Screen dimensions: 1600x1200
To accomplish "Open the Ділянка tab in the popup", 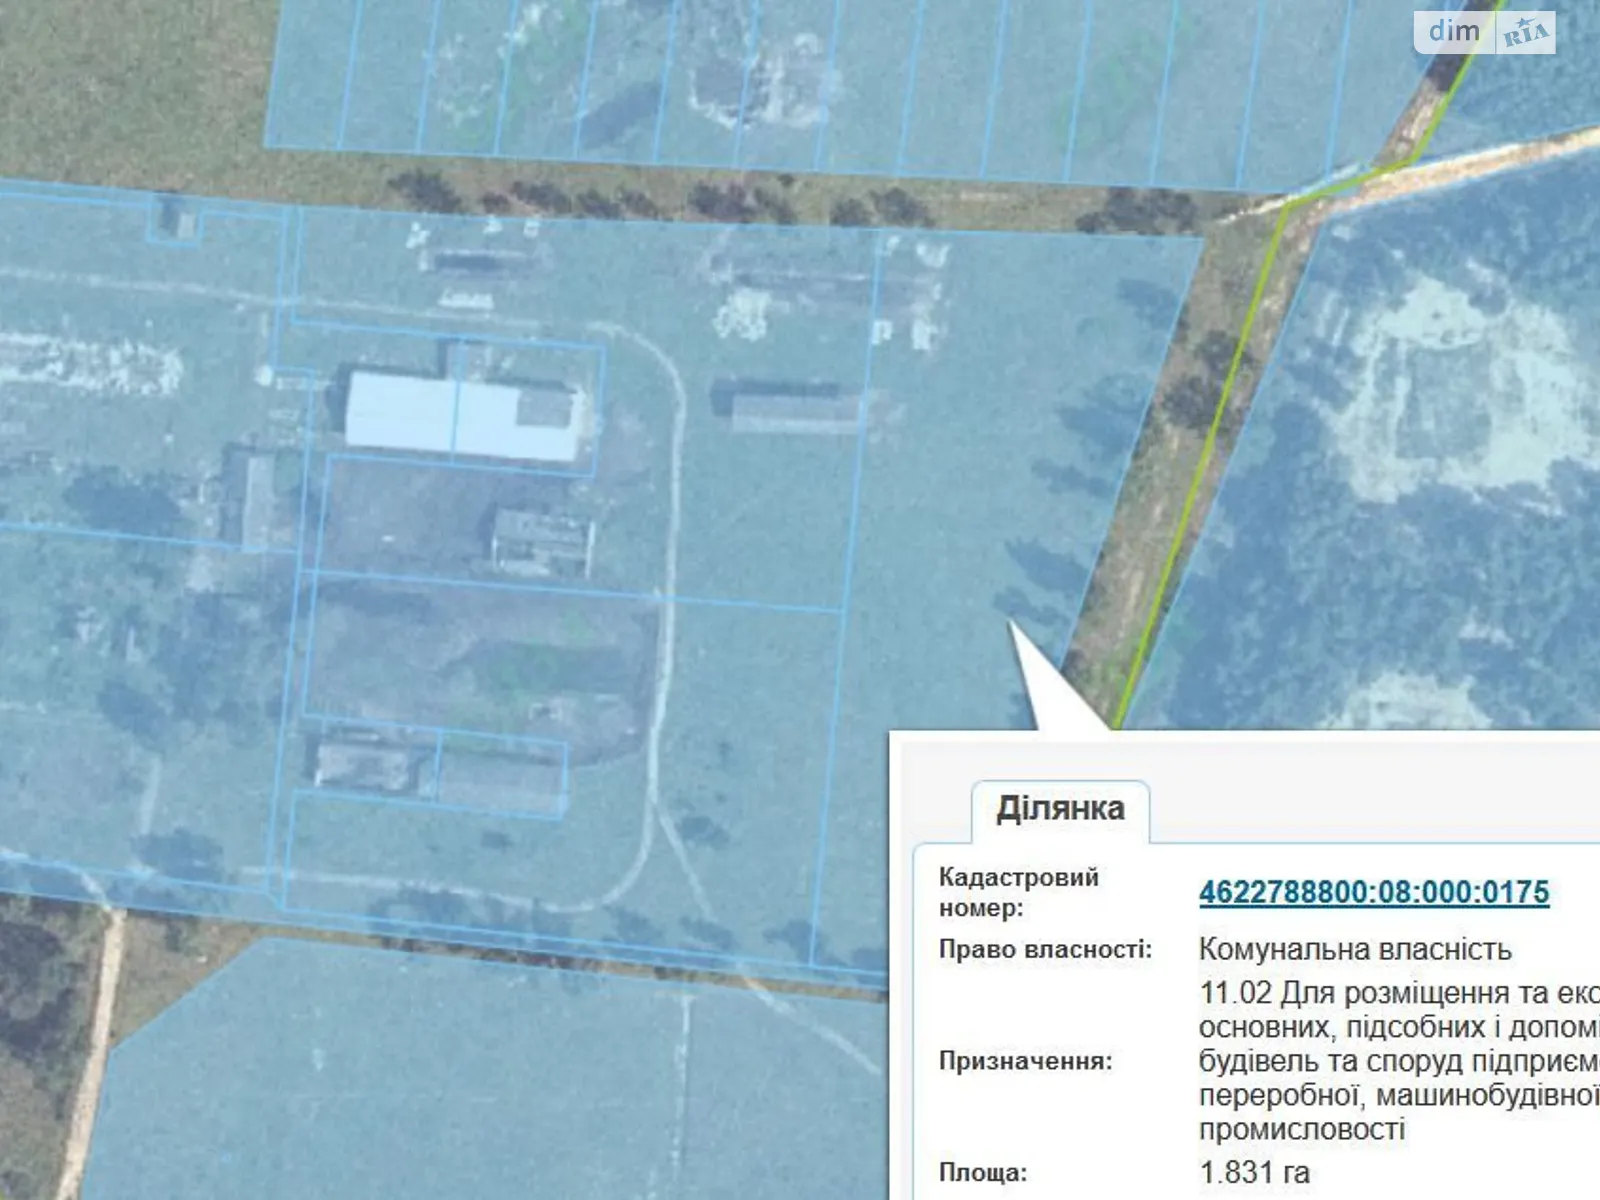I will tap(1060, 808).
